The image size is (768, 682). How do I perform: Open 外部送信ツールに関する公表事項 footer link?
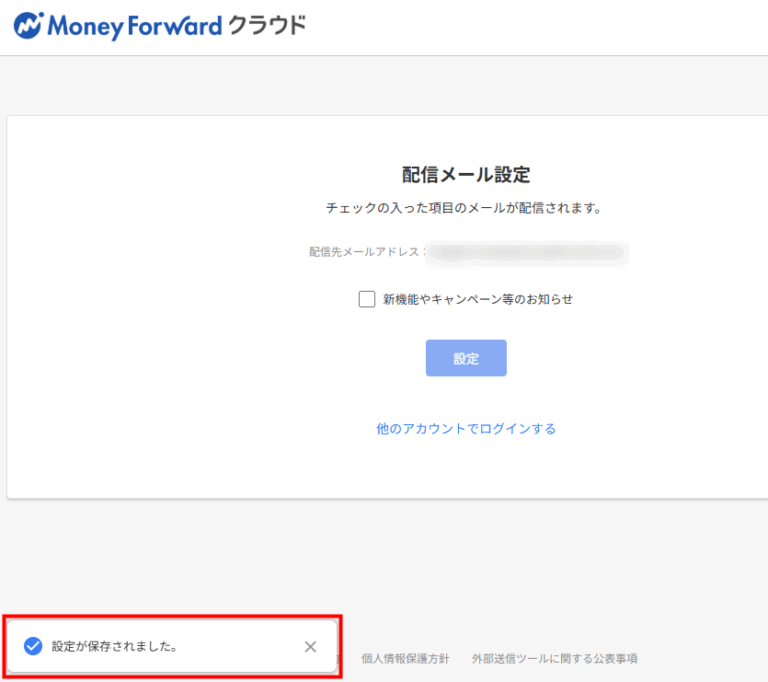[554, 658]
